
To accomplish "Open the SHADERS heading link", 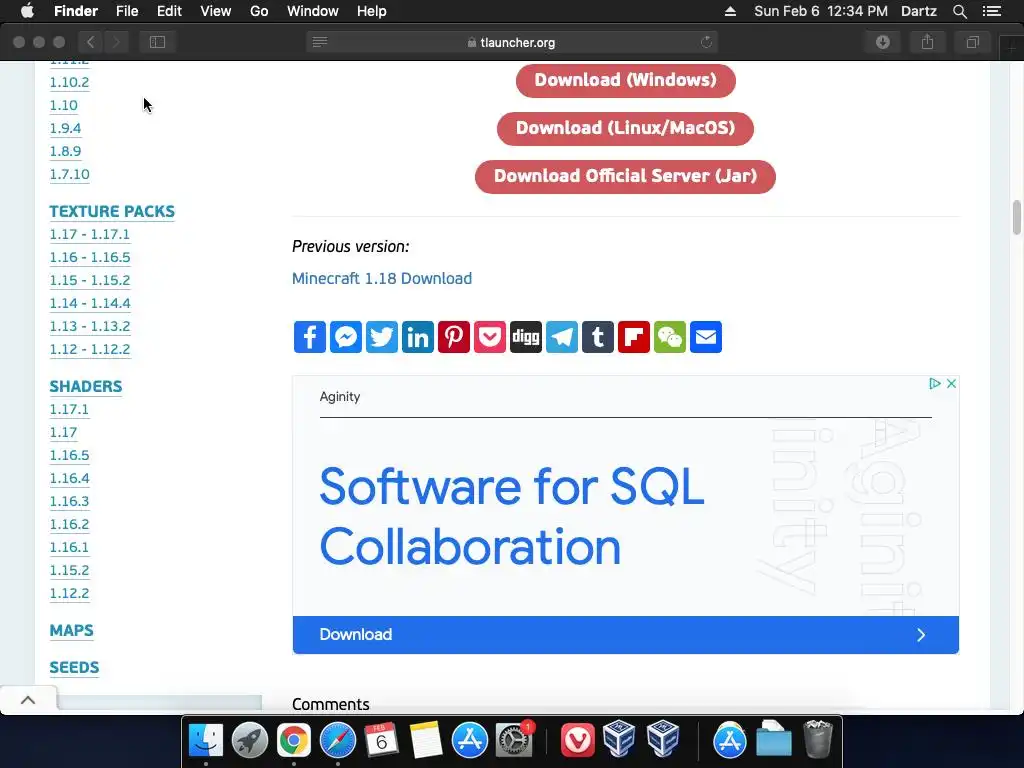I will (86, 387).
